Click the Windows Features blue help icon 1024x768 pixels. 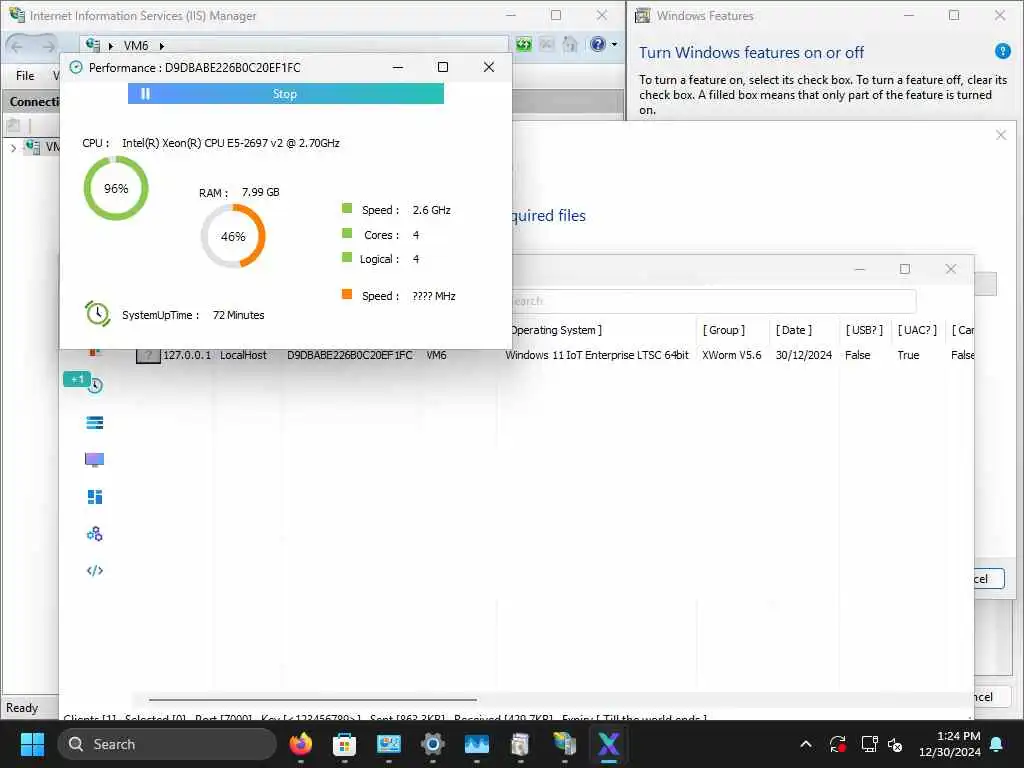click(x=1002, y=51)
